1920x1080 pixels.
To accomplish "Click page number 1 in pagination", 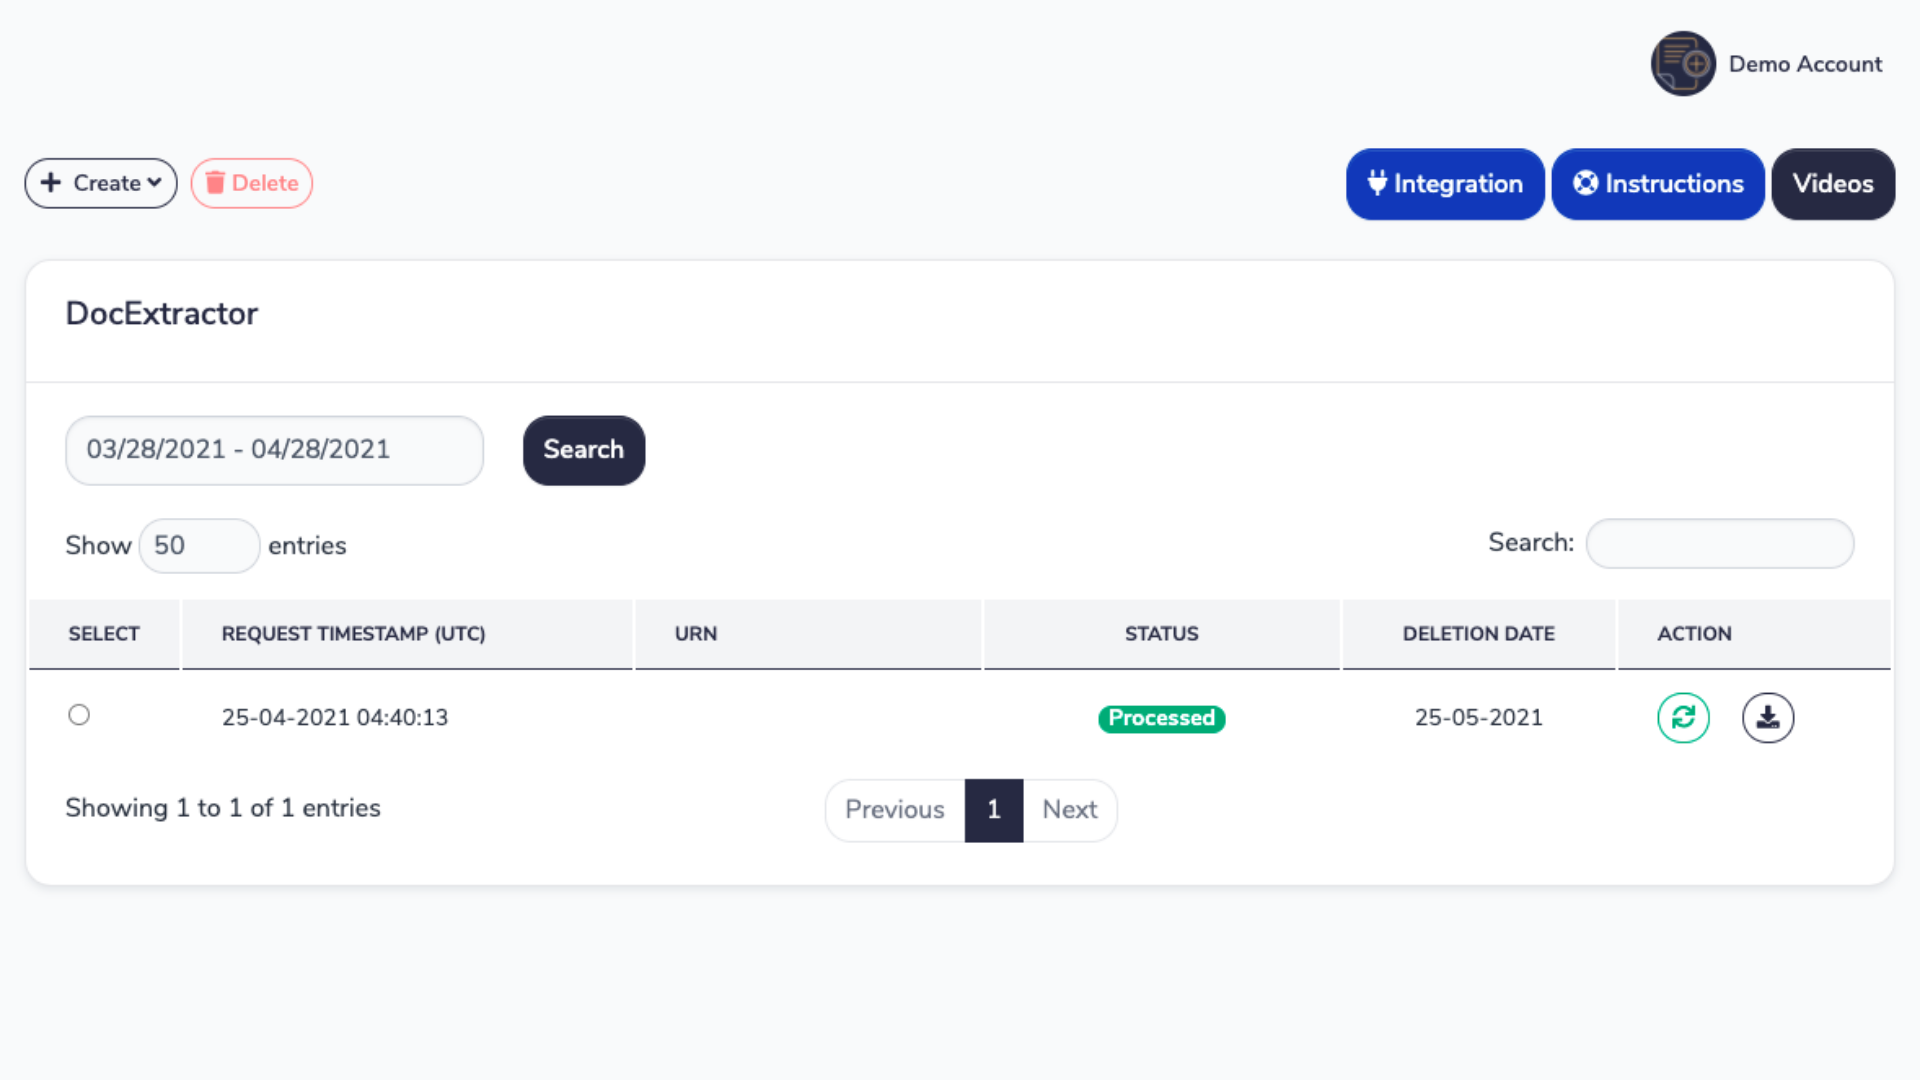I will pos(993,810).
